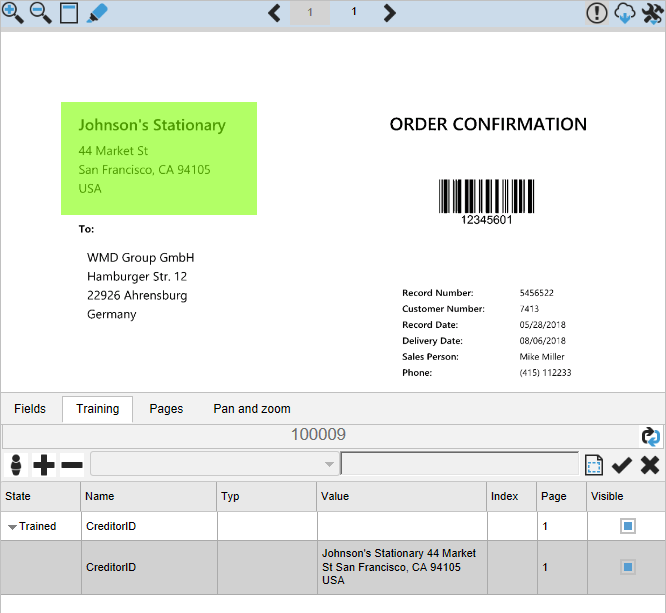Screen dimensions: 666x613
Task: Click the Index column header
Action: coord(512,496)
